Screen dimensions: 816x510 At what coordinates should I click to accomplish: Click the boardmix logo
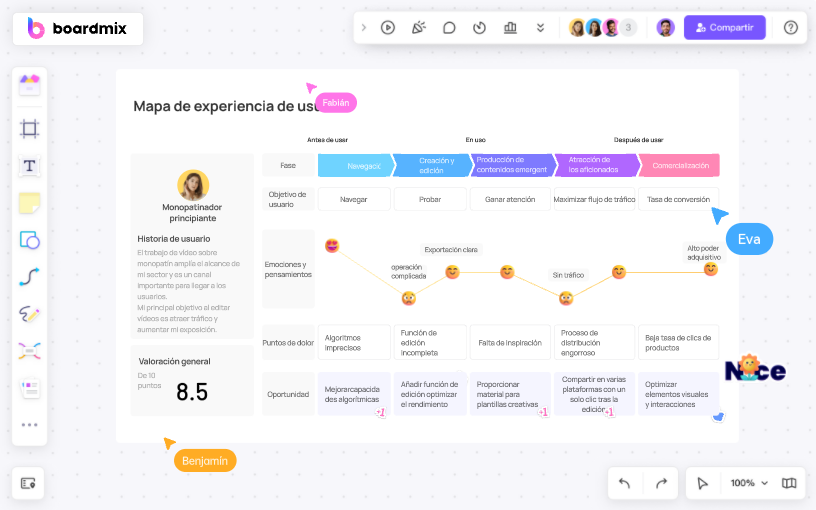tap(77, 28)
